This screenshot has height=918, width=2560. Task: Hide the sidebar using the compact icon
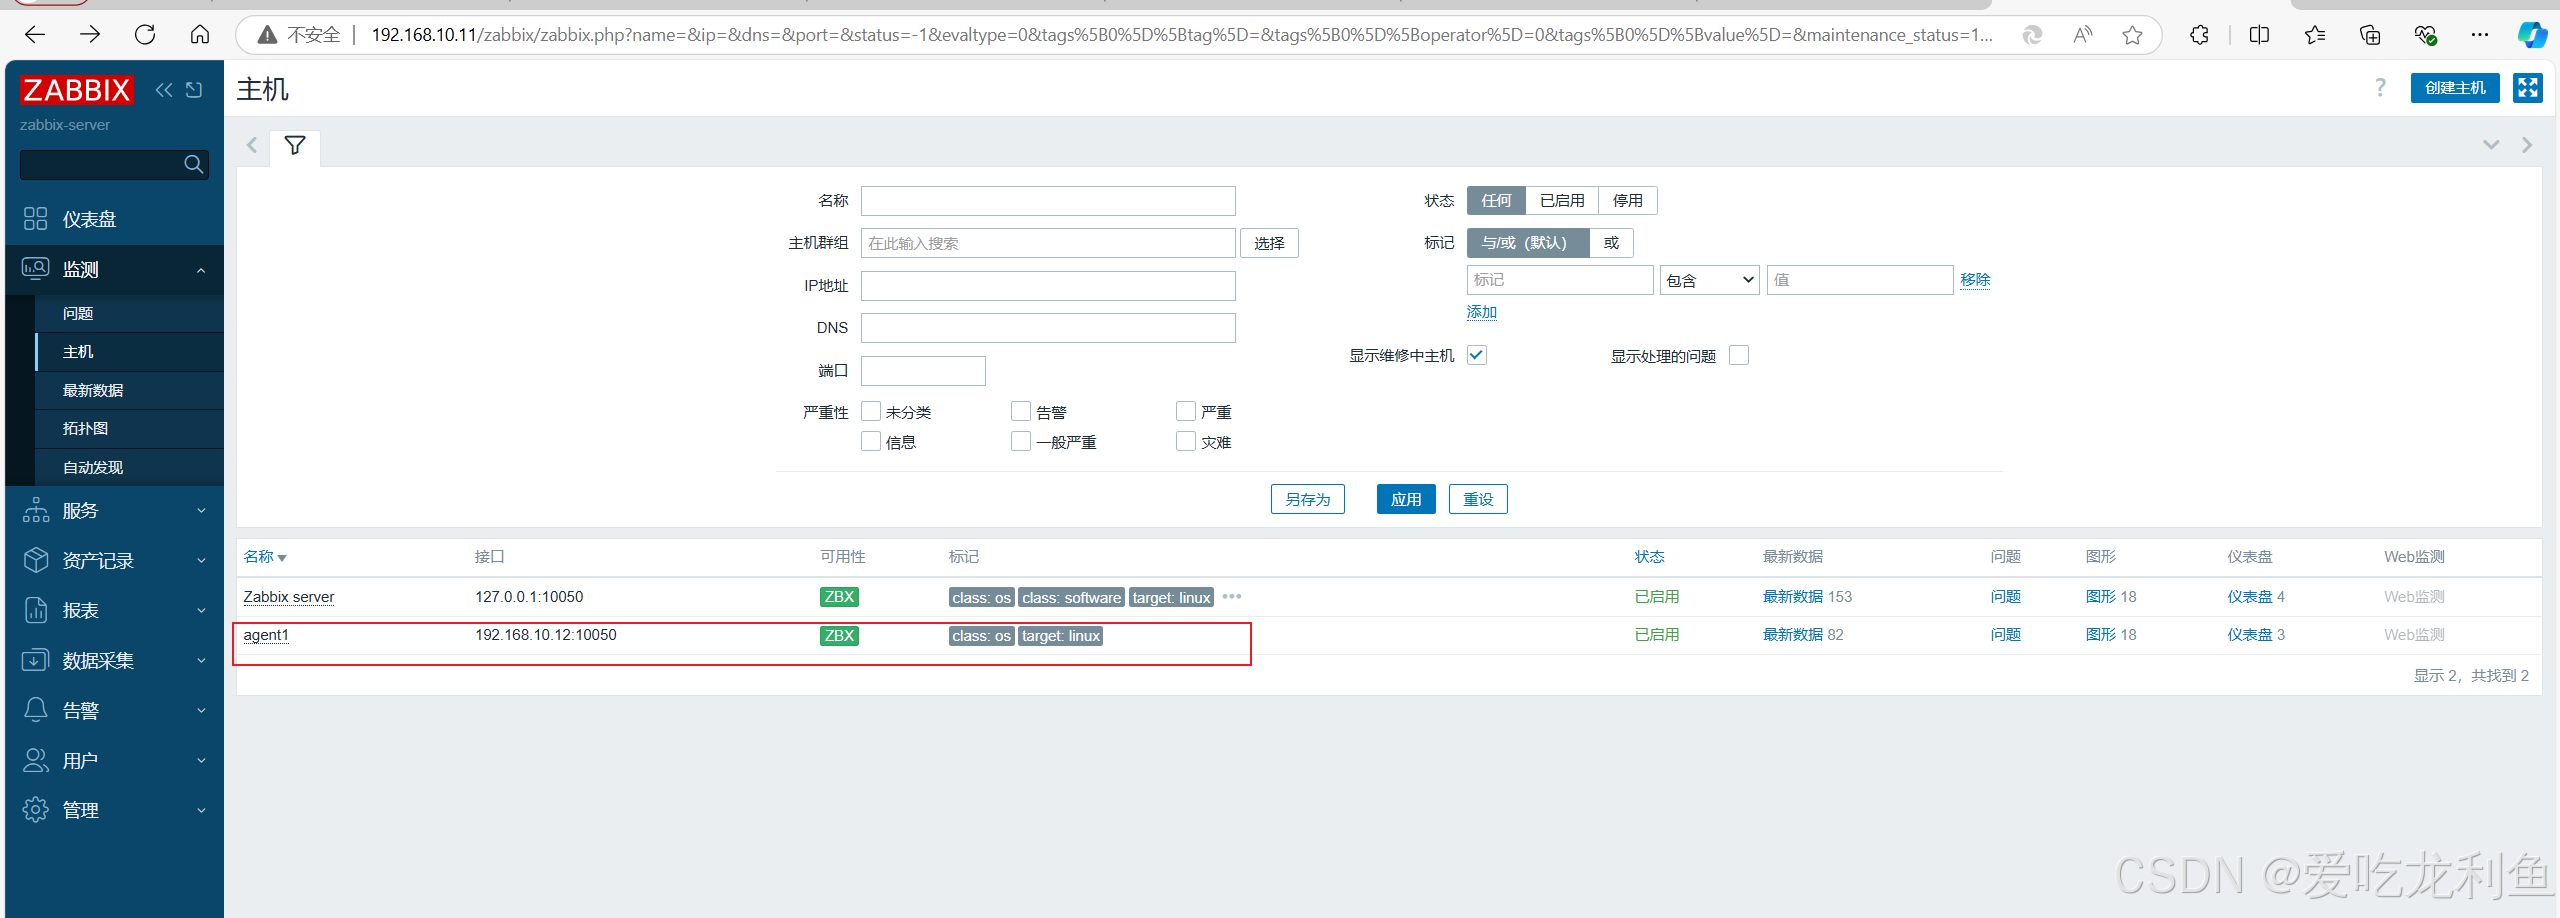point(194,90)
